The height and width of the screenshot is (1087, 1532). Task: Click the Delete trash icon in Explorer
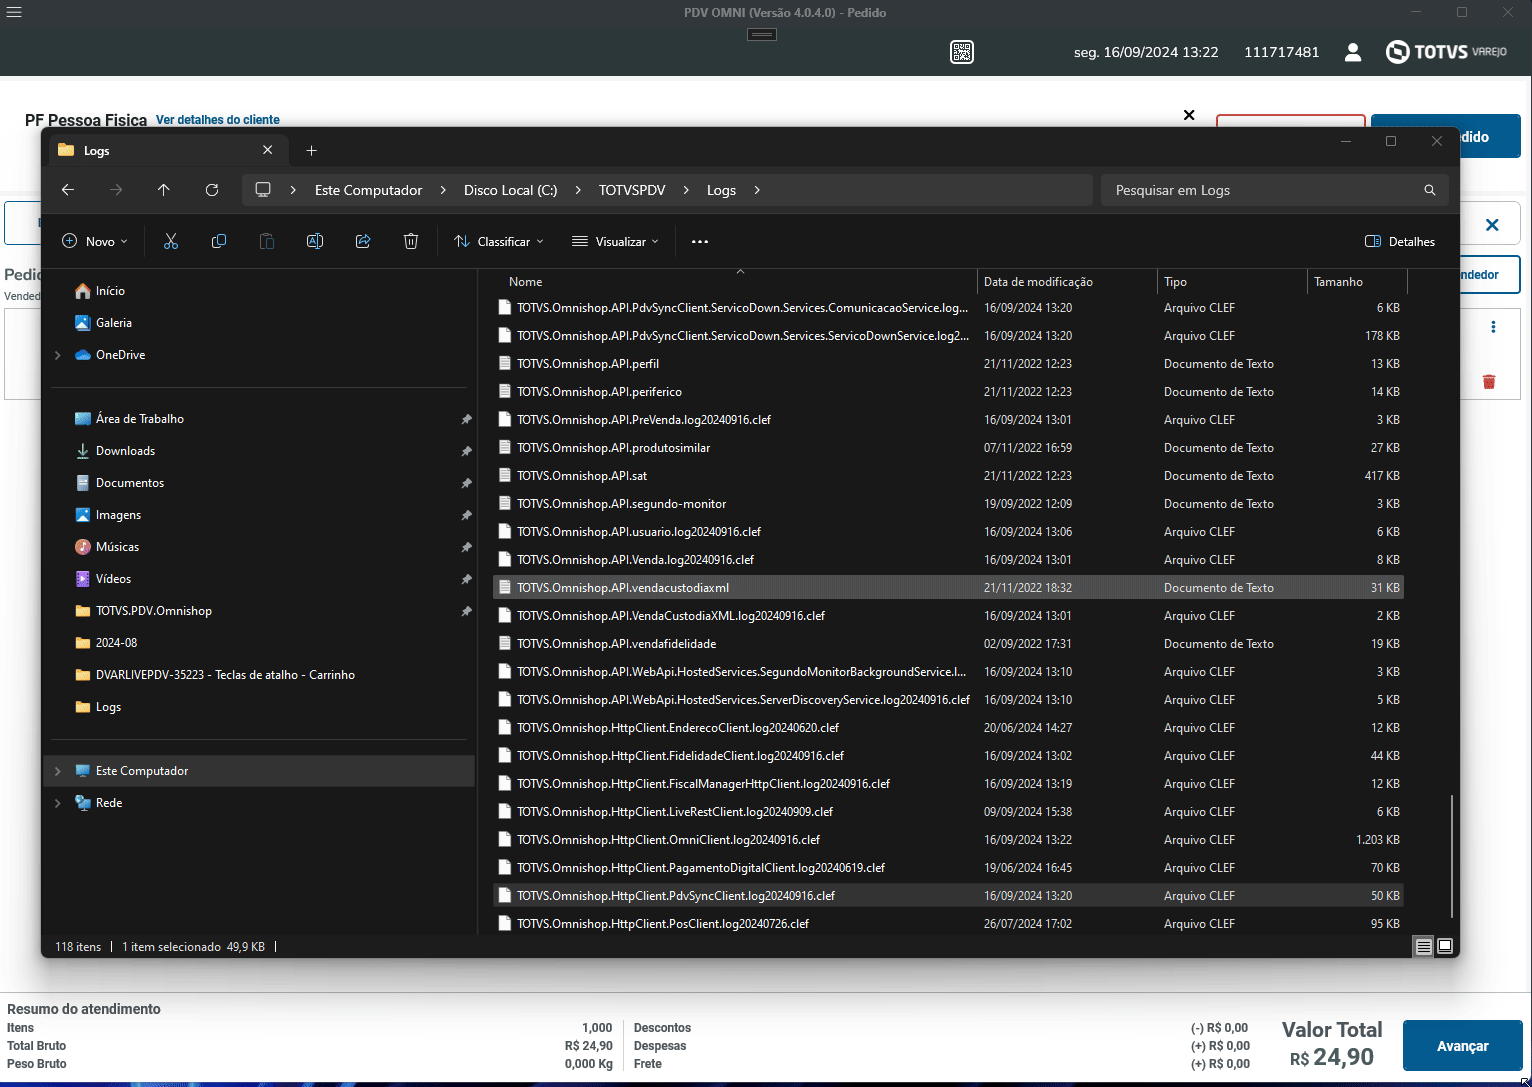coord(411,241)
